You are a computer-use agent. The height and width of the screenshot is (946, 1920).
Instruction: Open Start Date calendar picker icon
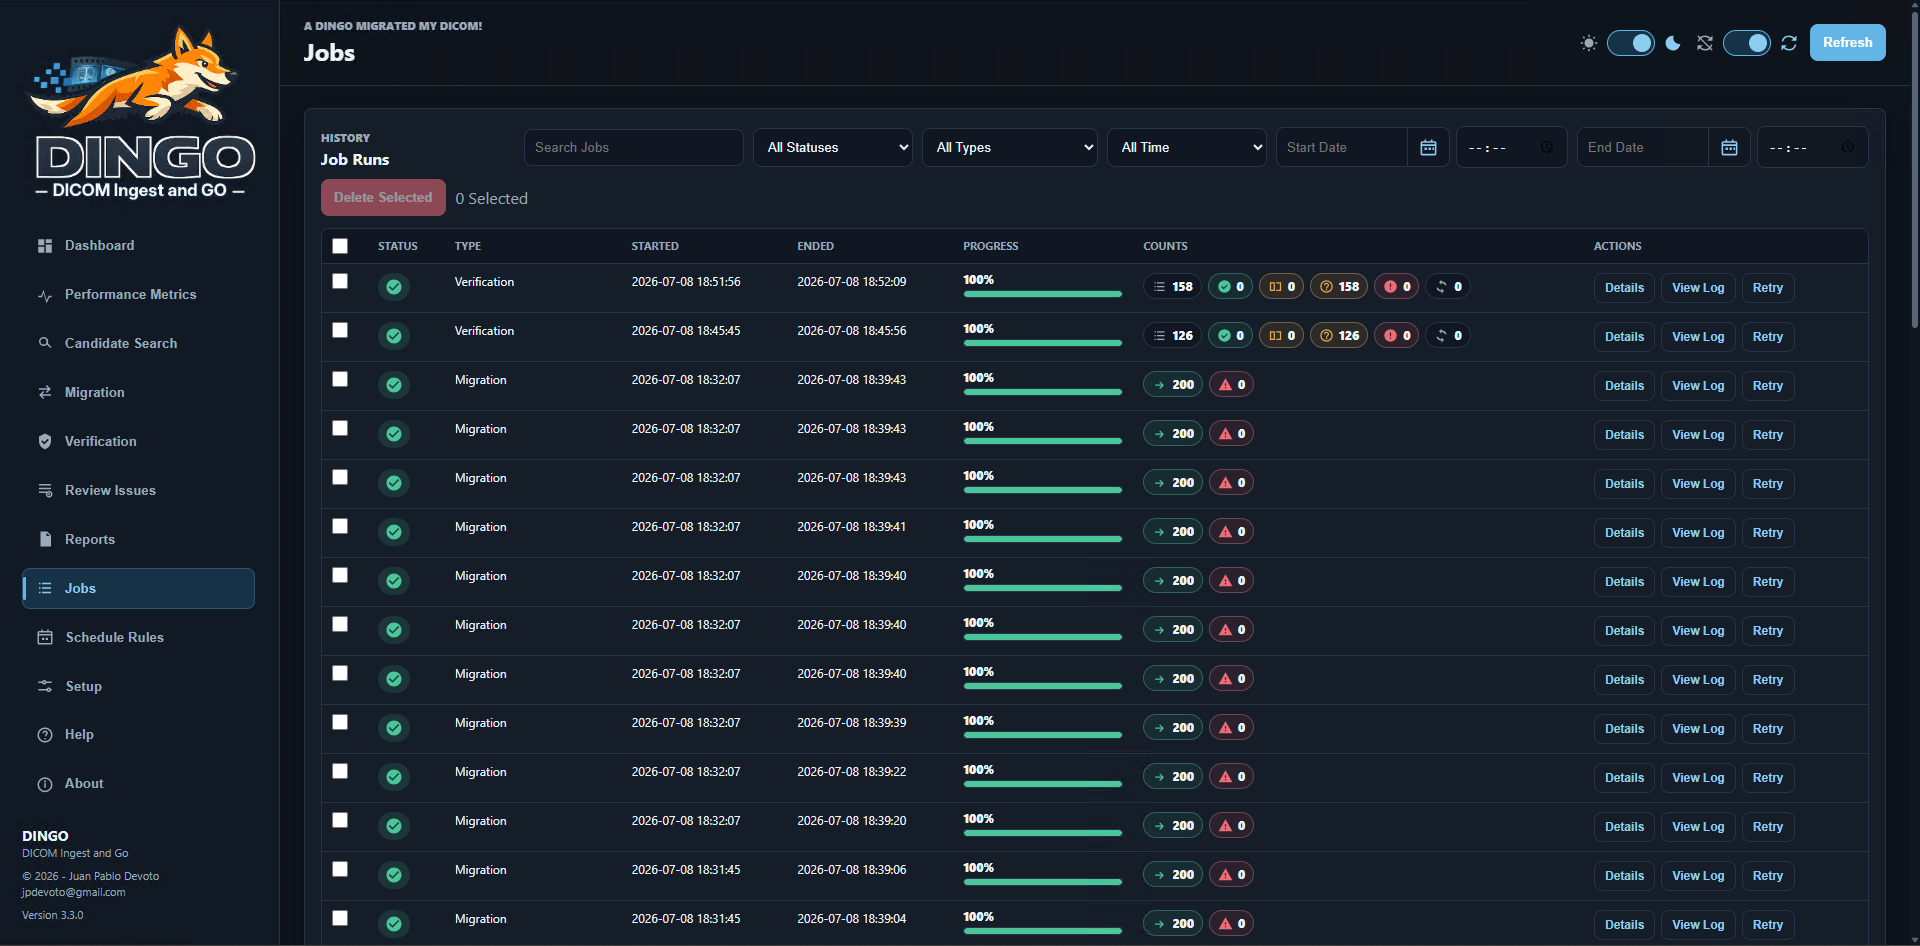1428,148
